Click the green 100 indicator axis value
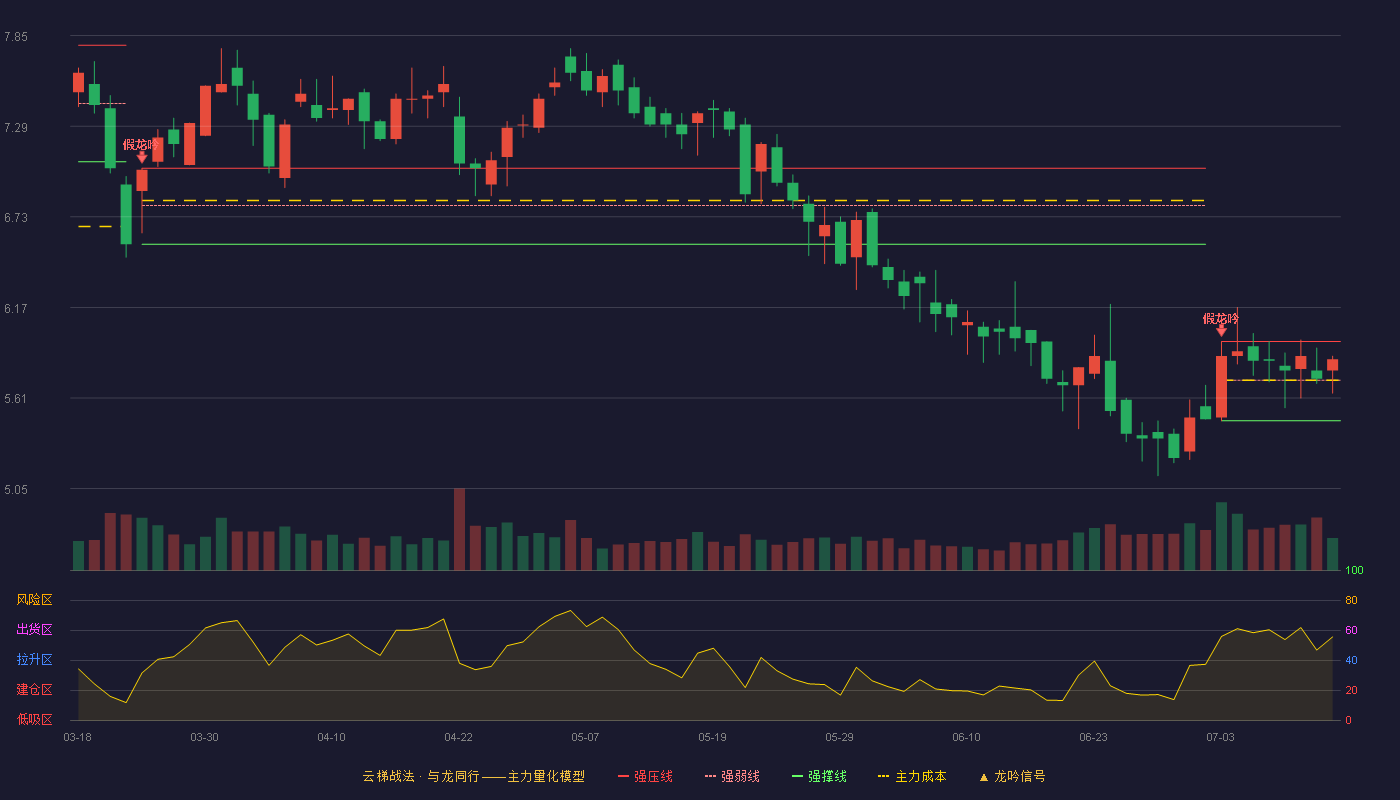This screenshot has width=1400, height=800. pos(1354,571)
